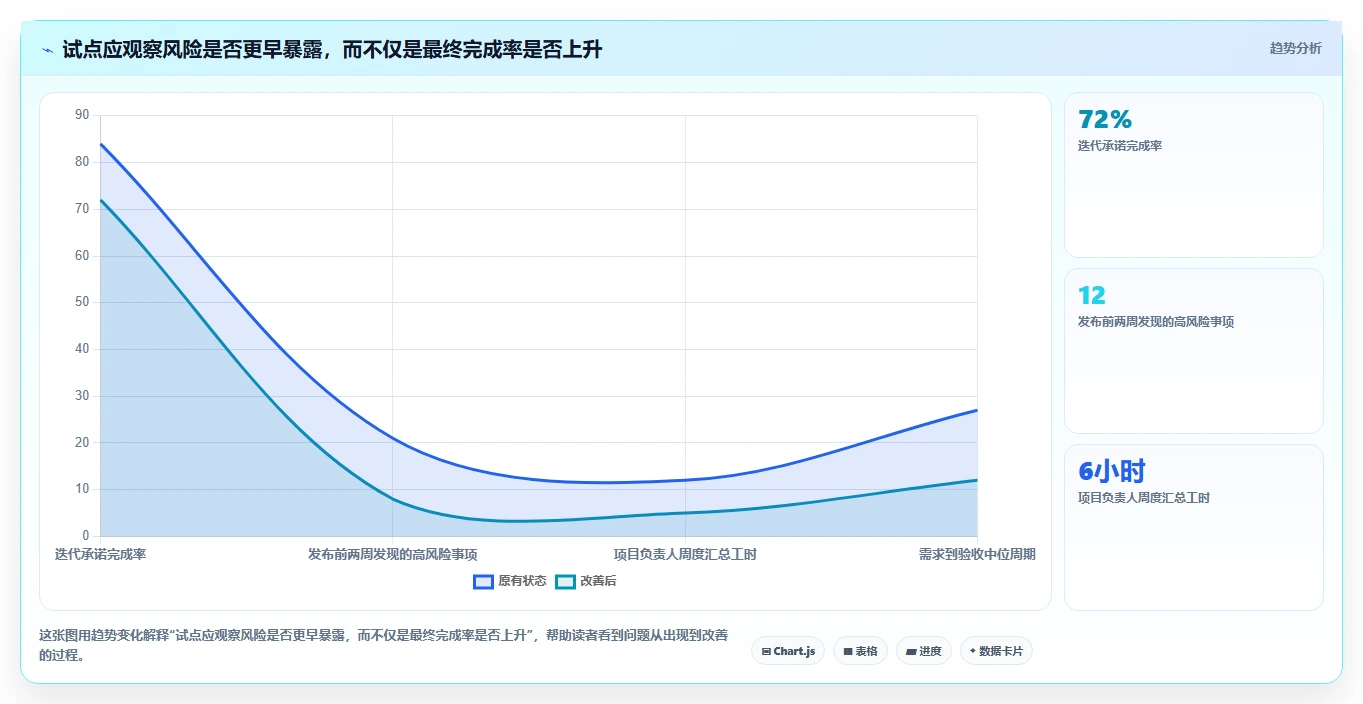Click x-axis label 发布前两周发现的高风险事项

(392, 554)
